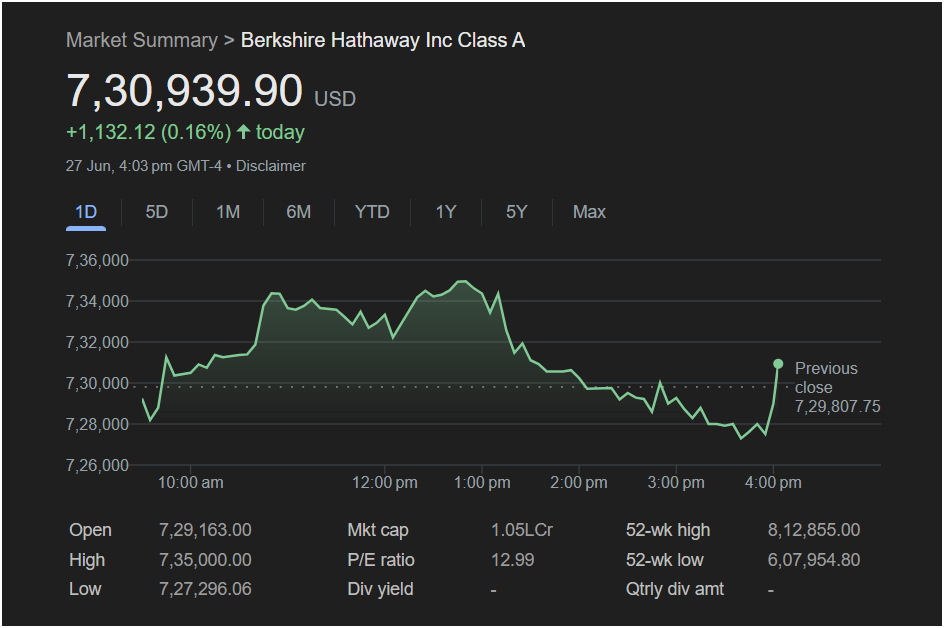Viewport: 944px width, 628px height.
Task: Click the 1:00 pm axis label
Action: tap(482, 482)
